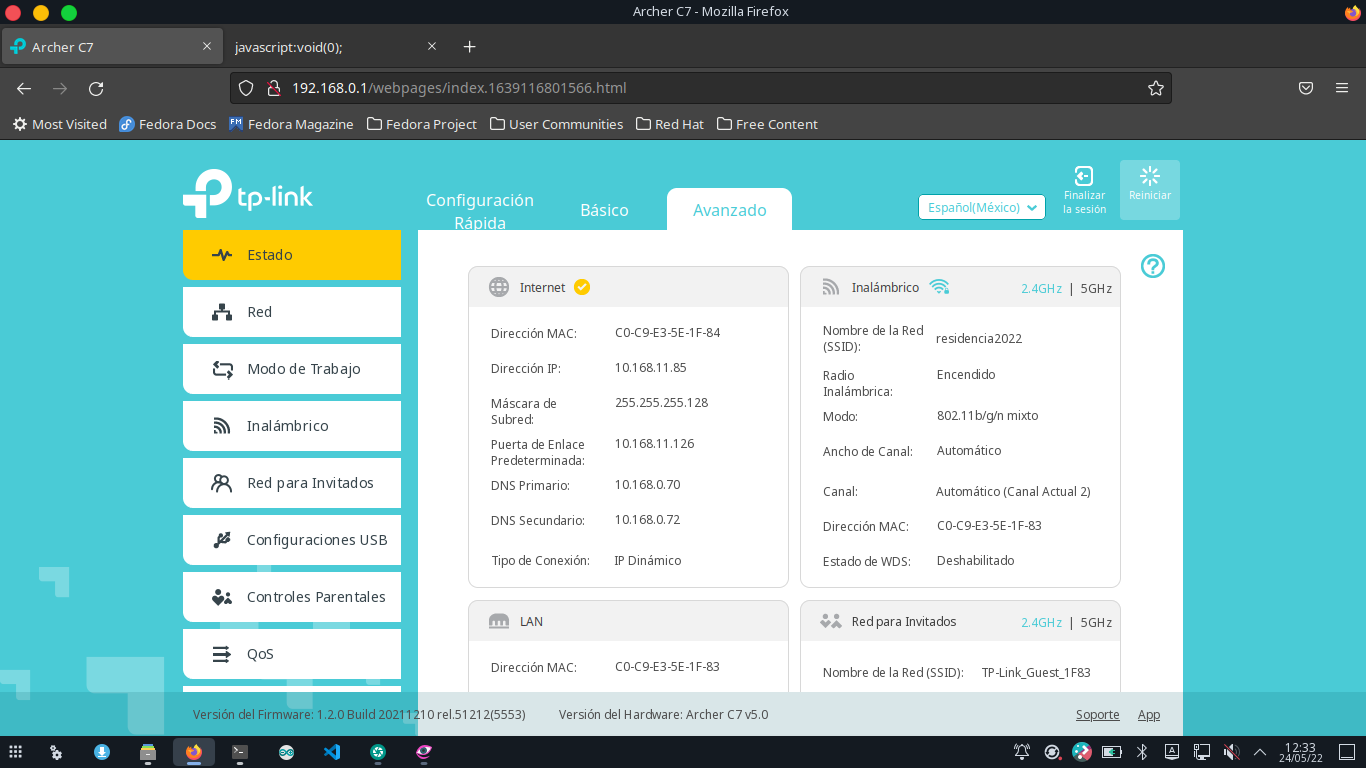Click the Bluetooth tray icon
The height and width of the screenshot is (768, 1366).
click(x=1142, y=751)
